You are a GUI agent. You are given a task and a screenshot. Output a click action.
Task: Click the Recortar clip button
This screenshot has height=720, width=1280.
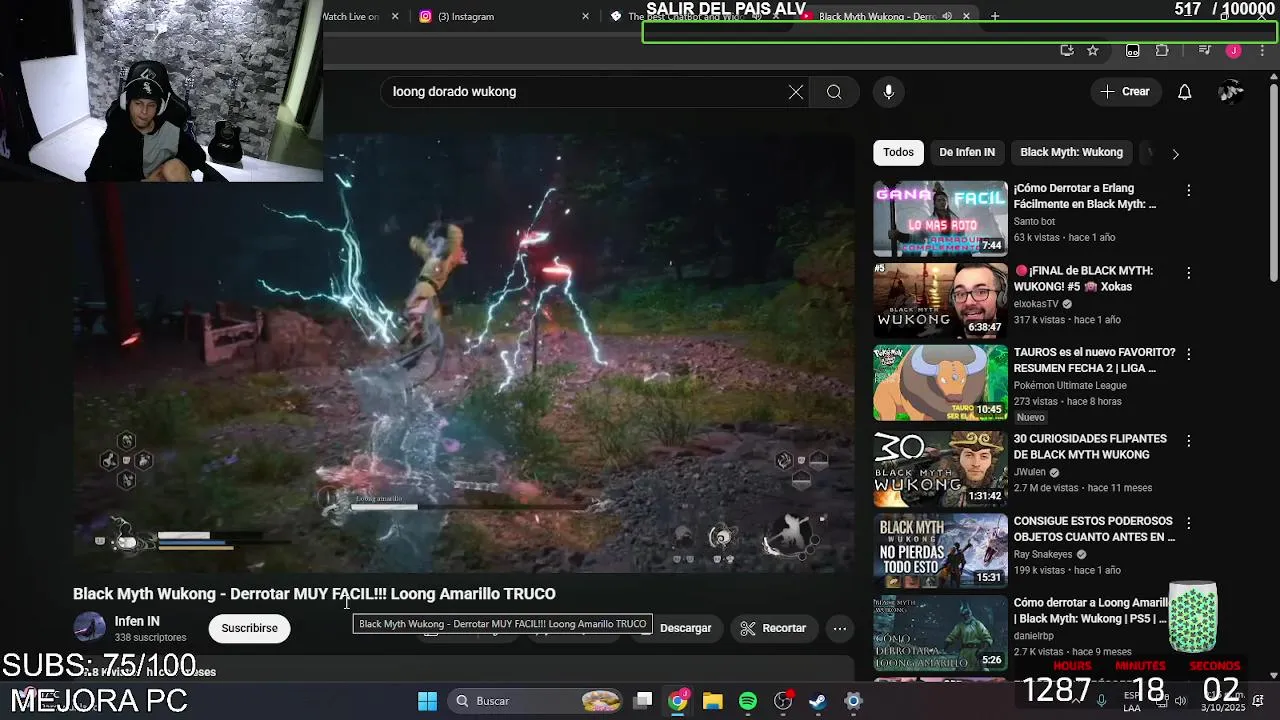click(773, 628)
